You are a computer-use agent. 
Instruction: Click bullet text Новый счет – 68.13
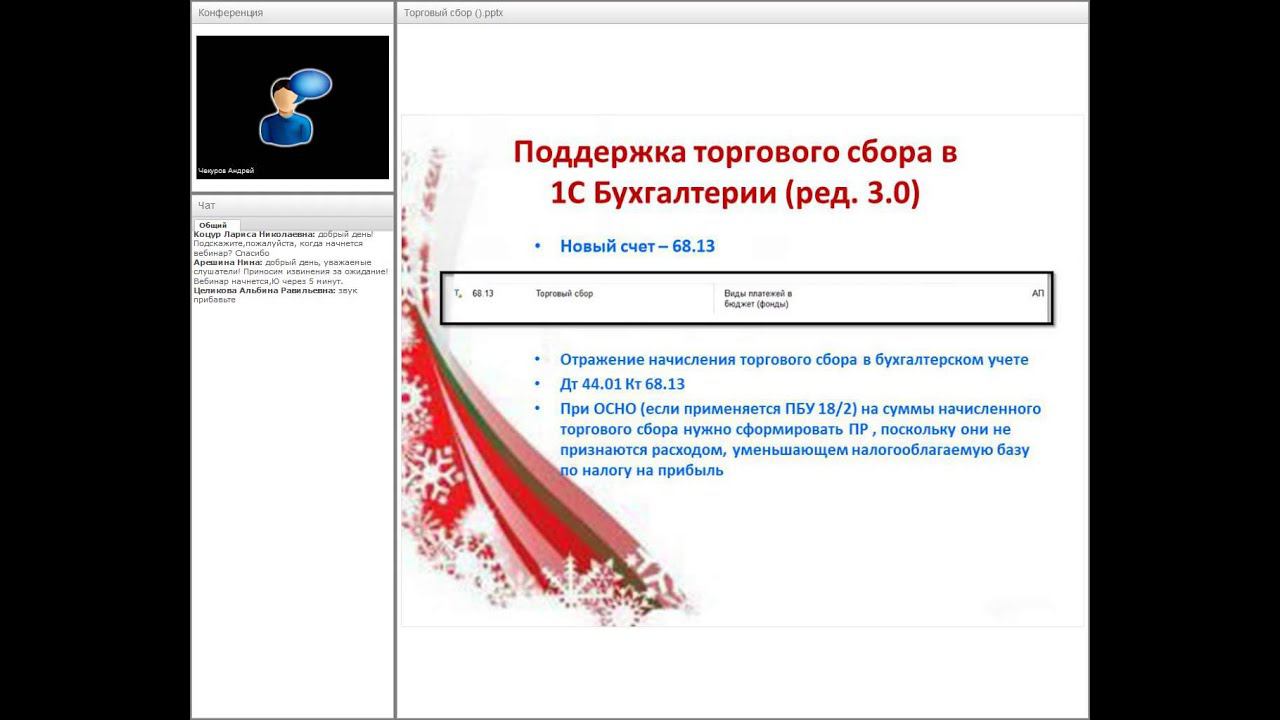click(x=637, y=246)
